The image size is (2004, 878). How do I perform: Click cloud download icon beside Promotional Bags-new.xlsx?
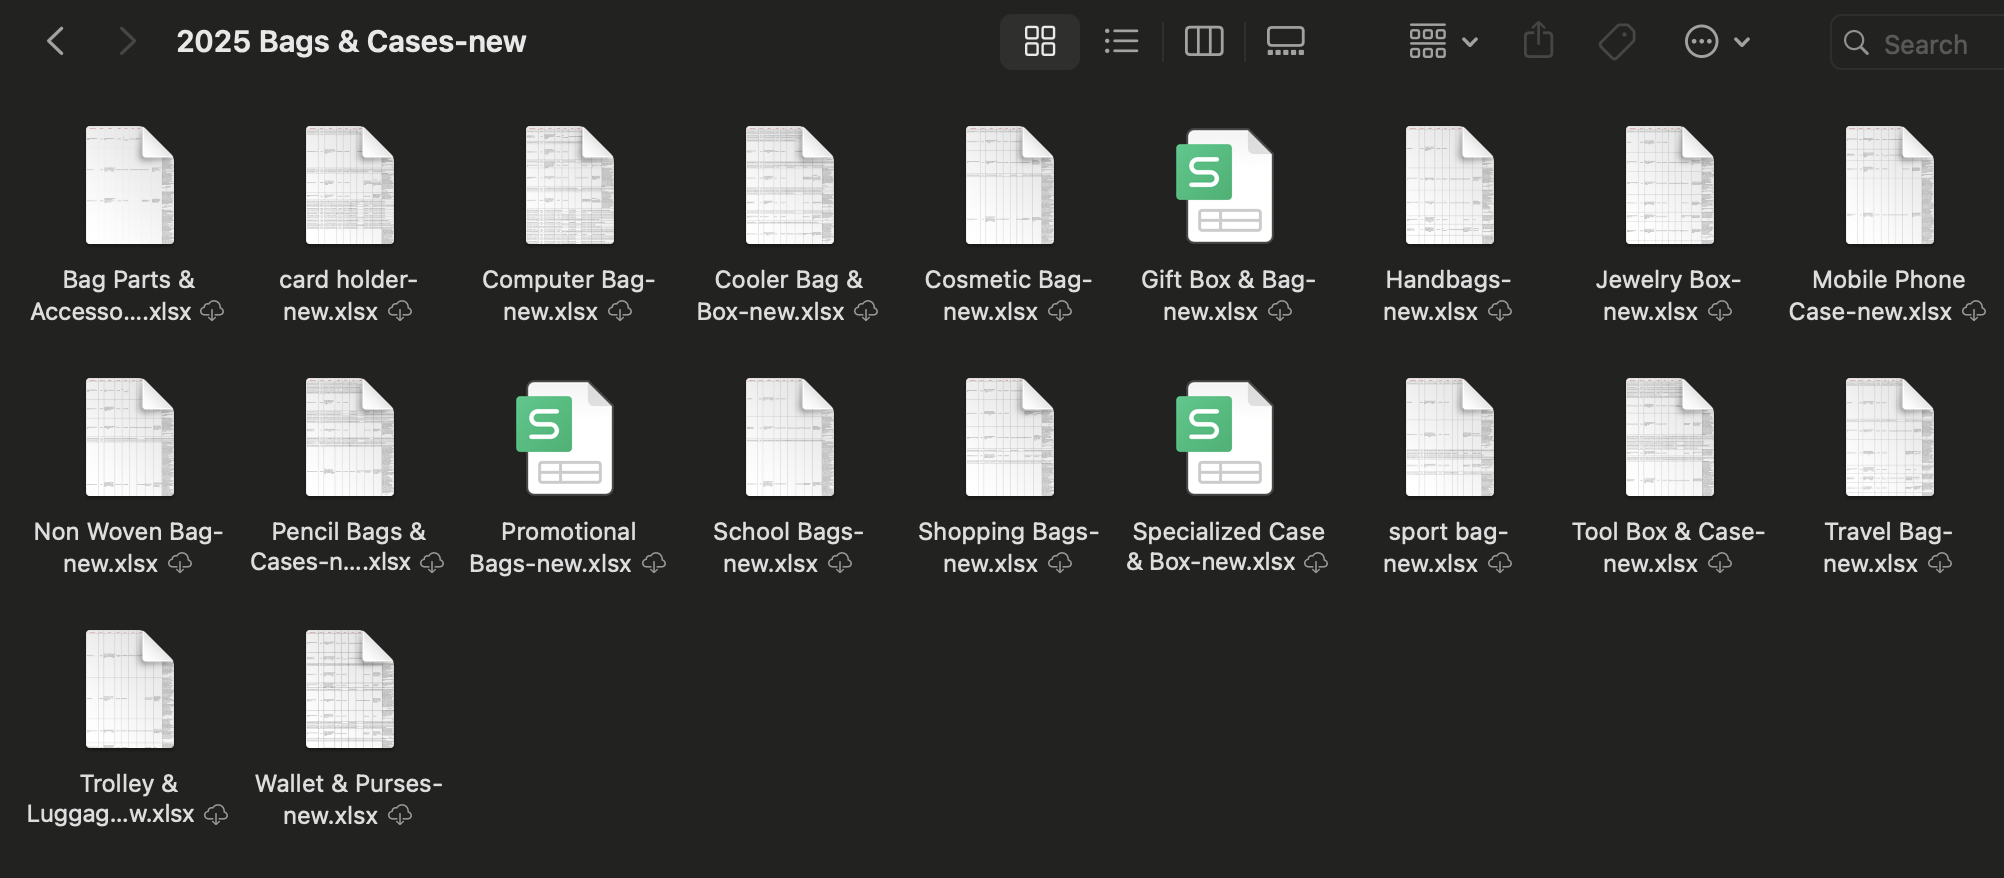(654, 563)
